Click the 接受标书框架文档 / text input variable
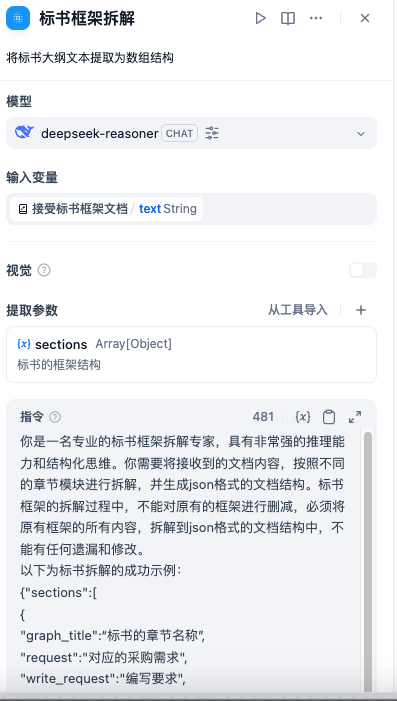Screen dimensions: 397x701 (x=107, y=209)
